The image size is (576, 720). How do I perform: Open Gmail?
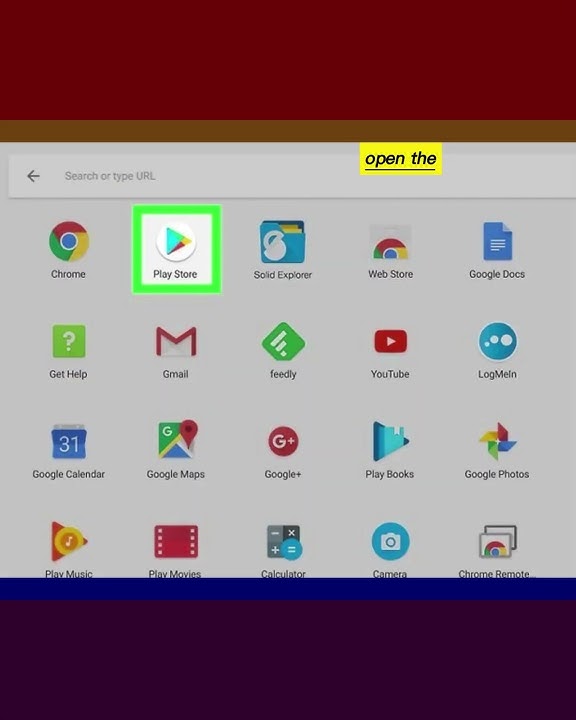[176, 342]
